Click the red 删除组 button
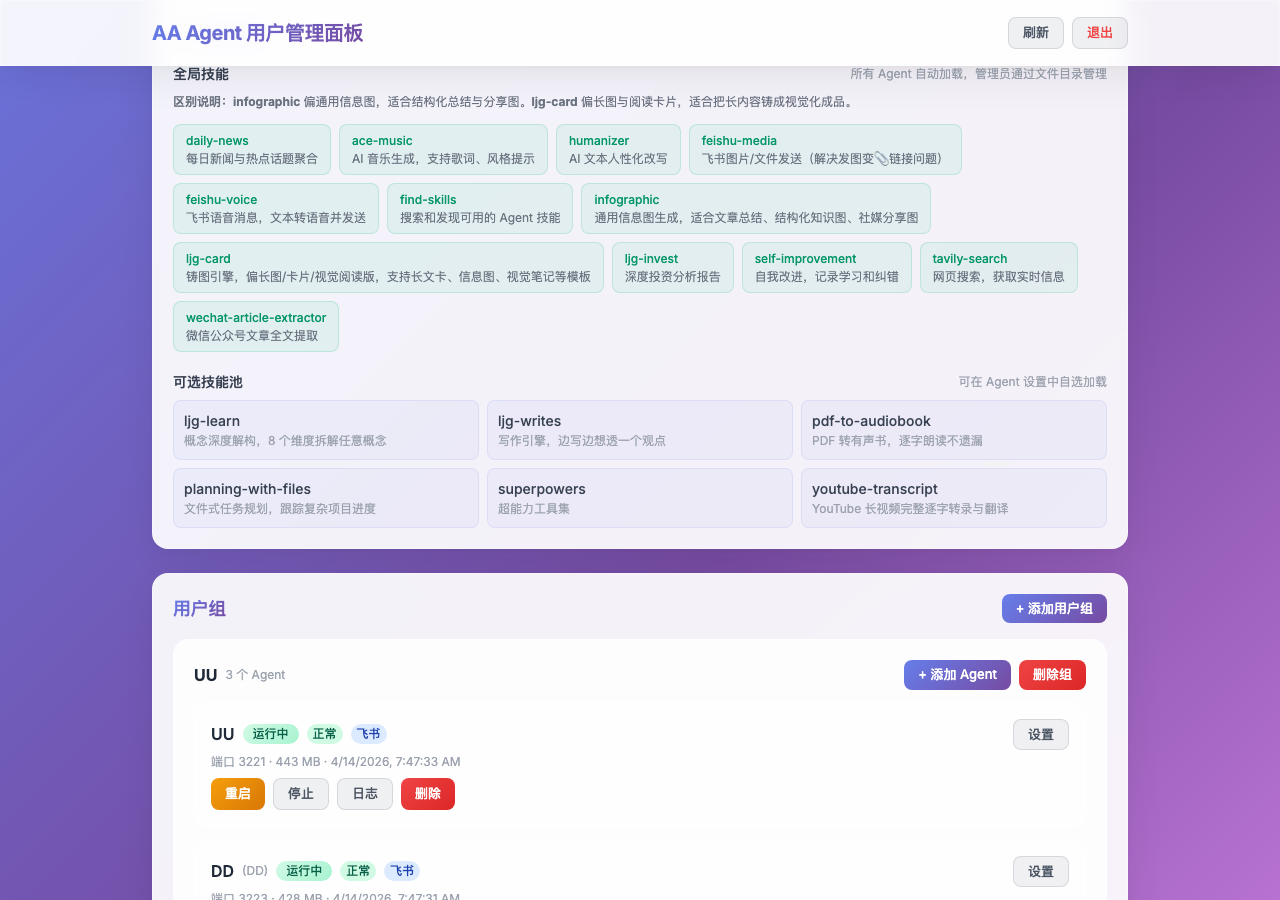Screen dimensions: 1280x900 click(x=1052, y=675)
